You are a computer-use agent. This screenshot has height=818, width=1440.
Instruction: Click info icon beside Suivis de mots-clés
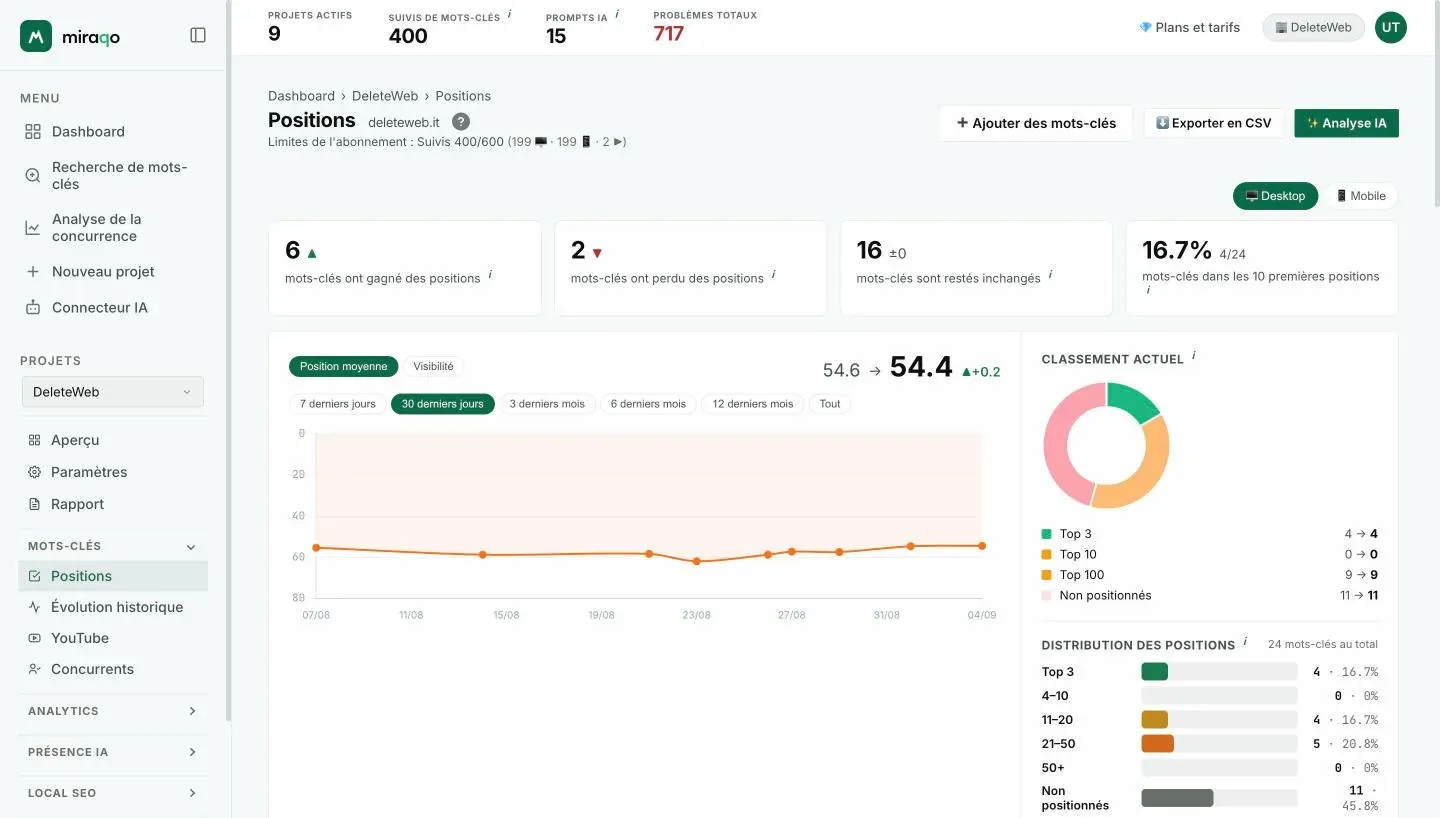pyautogui.click(x=509, y=14)
